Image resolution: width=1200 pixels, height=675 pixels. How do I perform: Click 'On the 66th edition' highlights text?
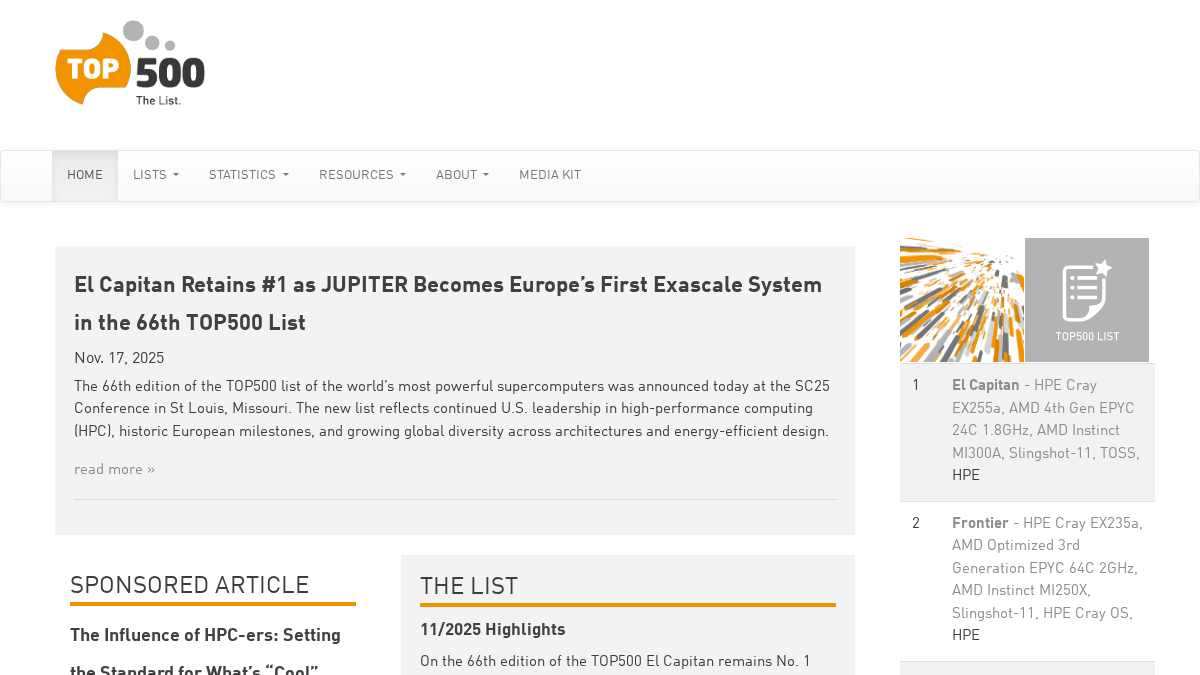pyautogui.click(x=615, y=661)
